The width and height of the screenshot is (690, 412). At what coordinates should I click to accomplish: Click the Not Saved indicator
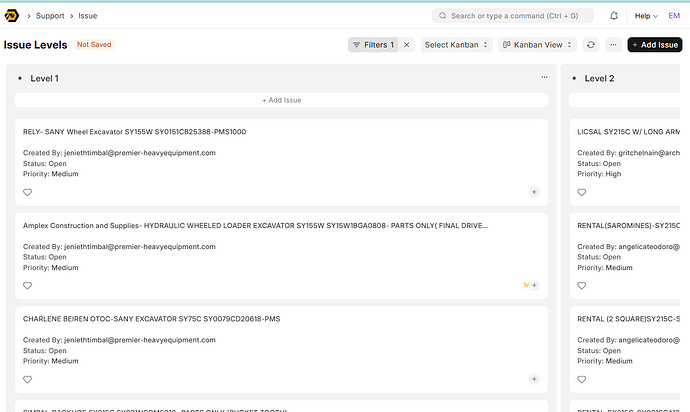coord(94,44)
